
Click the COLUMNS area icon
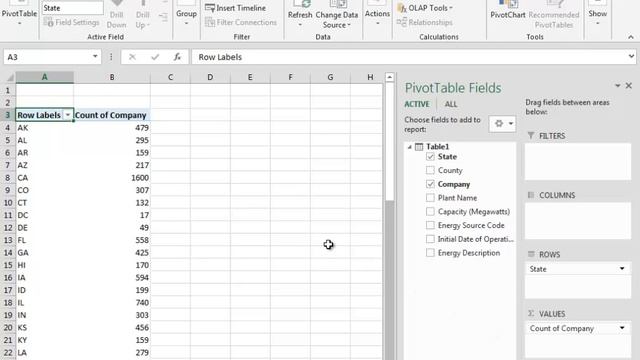tap(531, 195)
